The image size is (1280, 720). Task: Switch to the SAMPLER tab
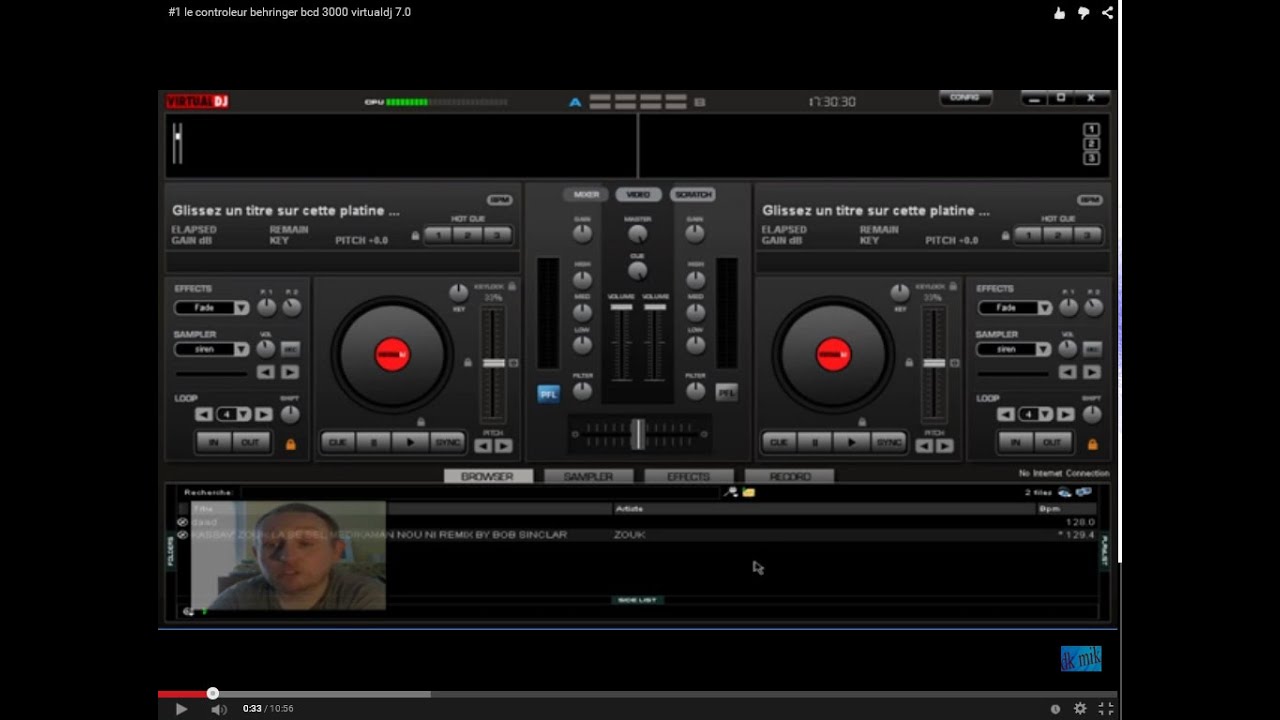pyautogui.click(x=588, y=477)
